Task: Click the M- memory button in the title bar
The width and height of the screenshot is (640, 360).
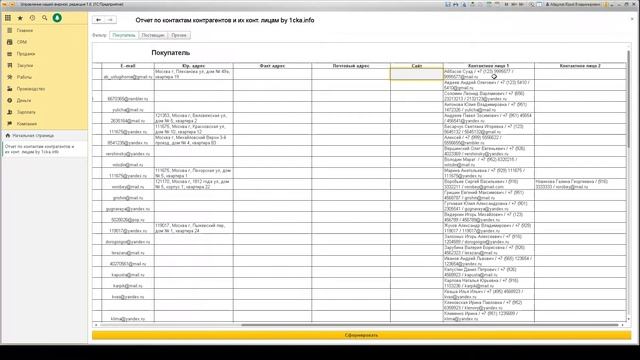Action: click(x=521, y=4)
